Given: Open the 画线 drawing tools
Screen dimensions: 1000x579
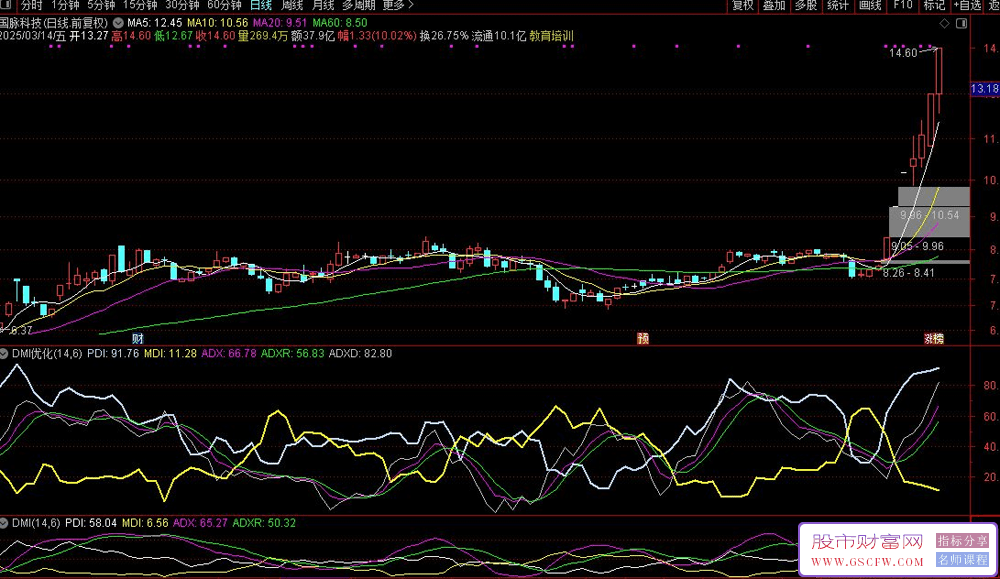Looking at the screenshot, I should pyautogui.click(x=870, y=6).
